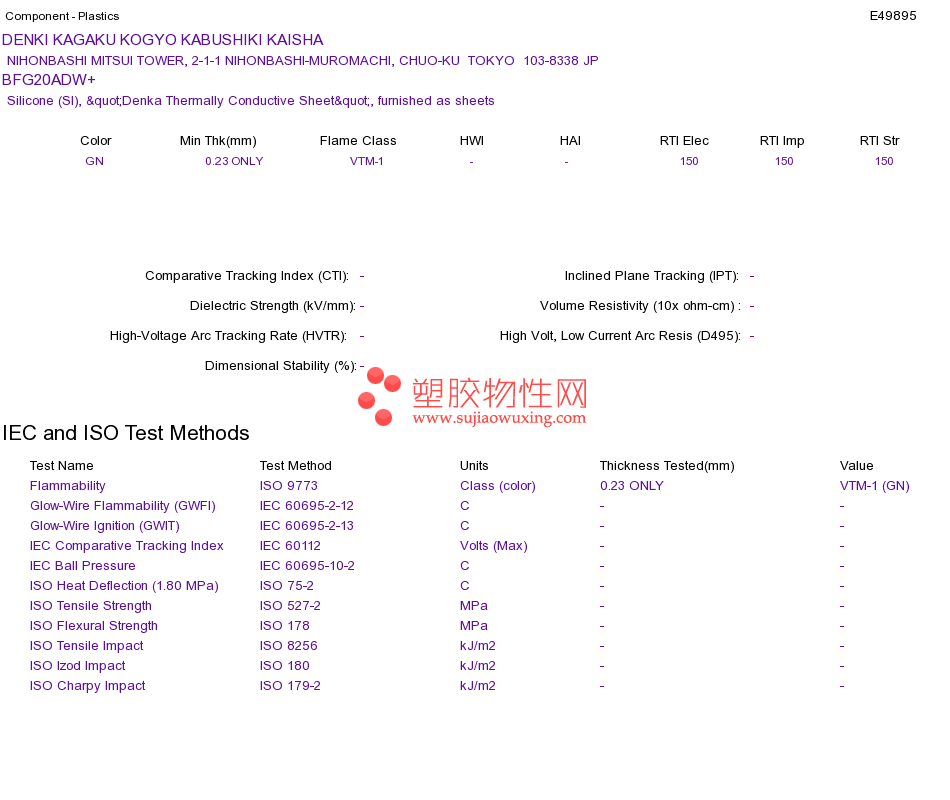Click Inclined Plane Tracking (IPT) label
Screen dimensions: 950x800
pos(652,276)
